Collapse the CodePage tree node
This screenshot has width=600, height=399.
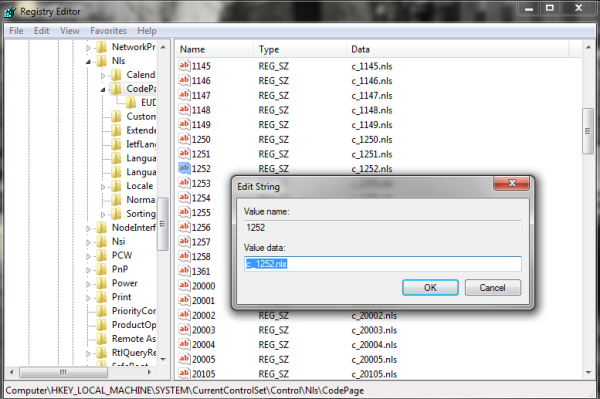(x=103, y=90)
